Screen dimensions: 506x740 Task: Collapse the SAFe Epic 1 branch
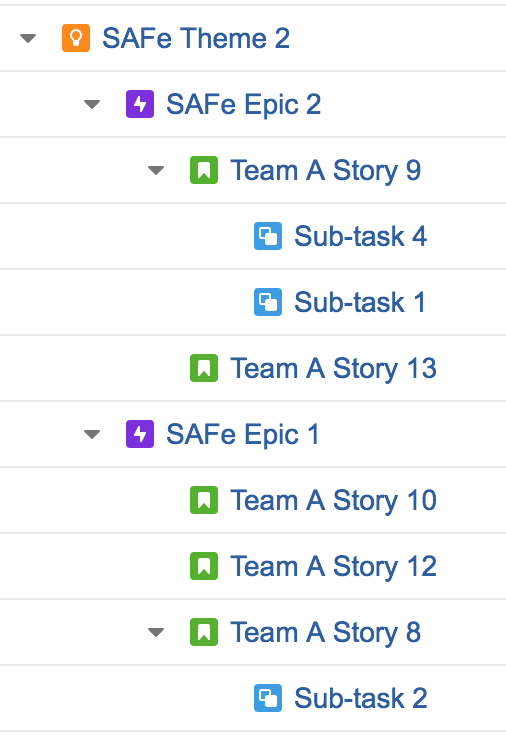coord(92,434)
